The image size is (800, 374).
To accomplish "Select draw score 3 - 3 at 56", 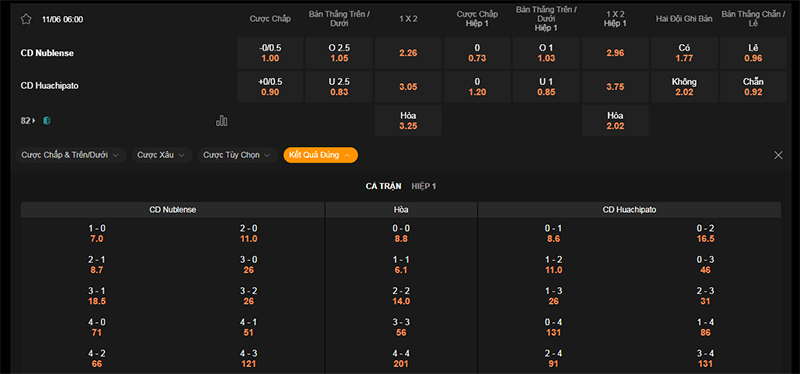I will coord(401,328).
